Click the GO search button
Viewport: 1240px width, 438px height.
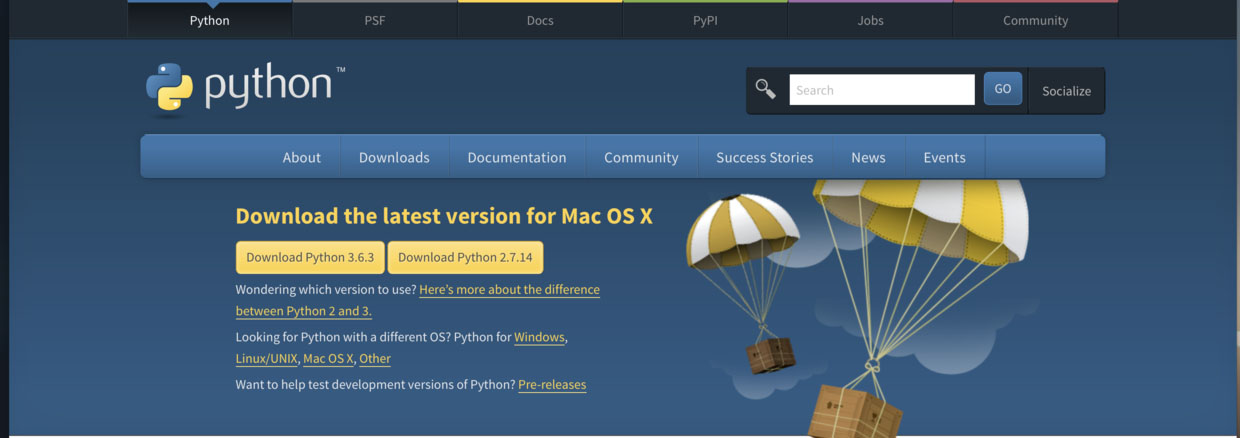[x=1003, y=89]
